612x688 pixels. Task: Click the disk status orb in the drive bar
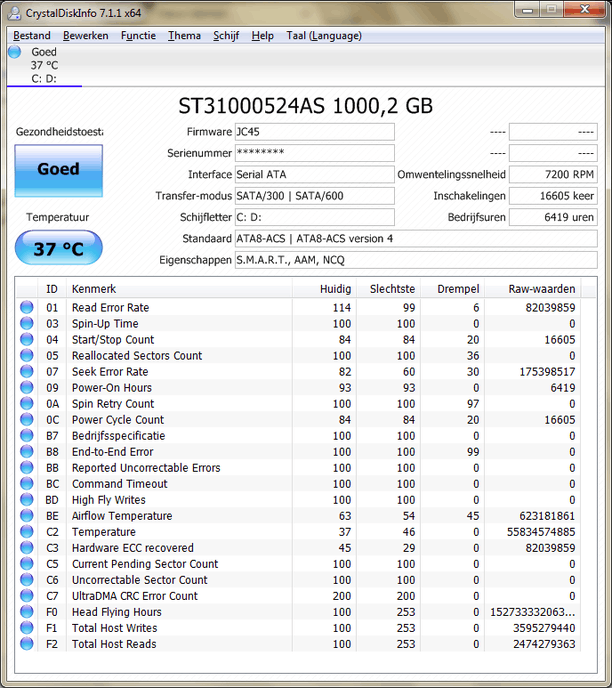coord(14,52)
